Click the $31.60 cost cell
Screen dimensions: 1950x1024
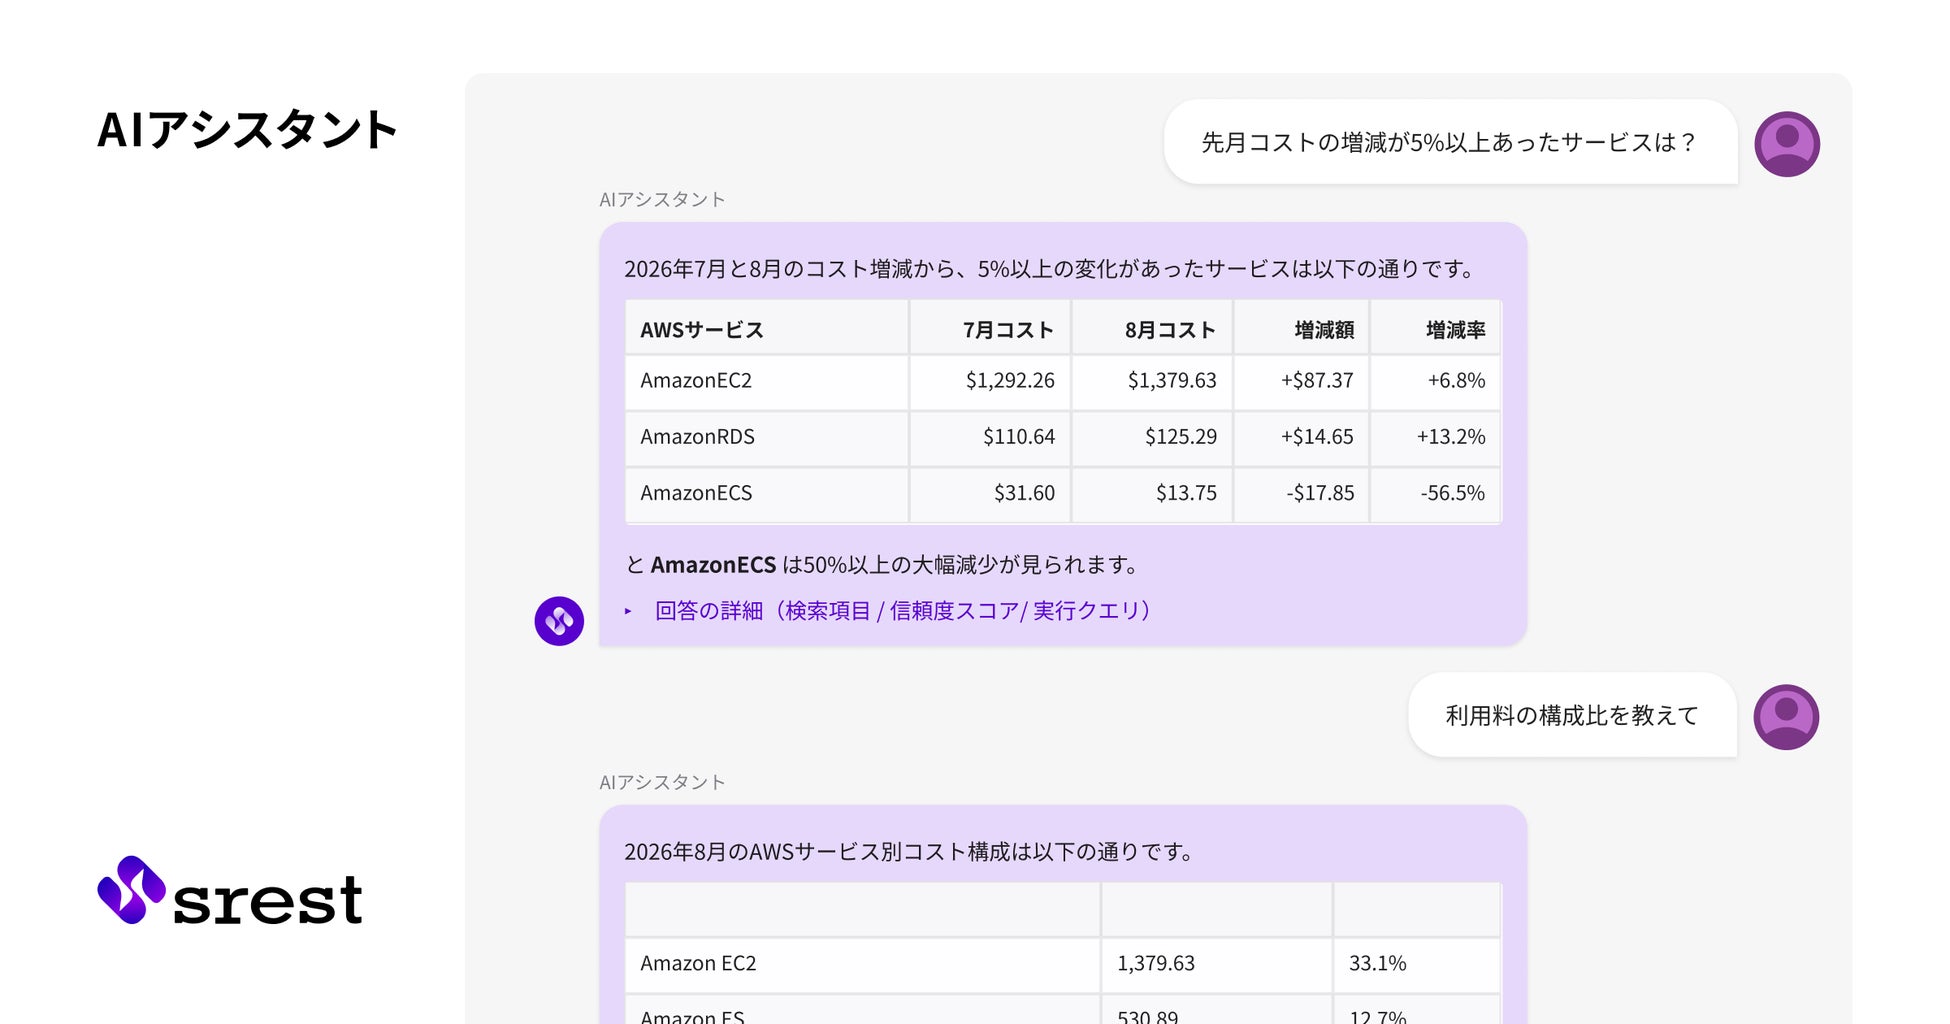pyautogui.click(x=990, y=493)
